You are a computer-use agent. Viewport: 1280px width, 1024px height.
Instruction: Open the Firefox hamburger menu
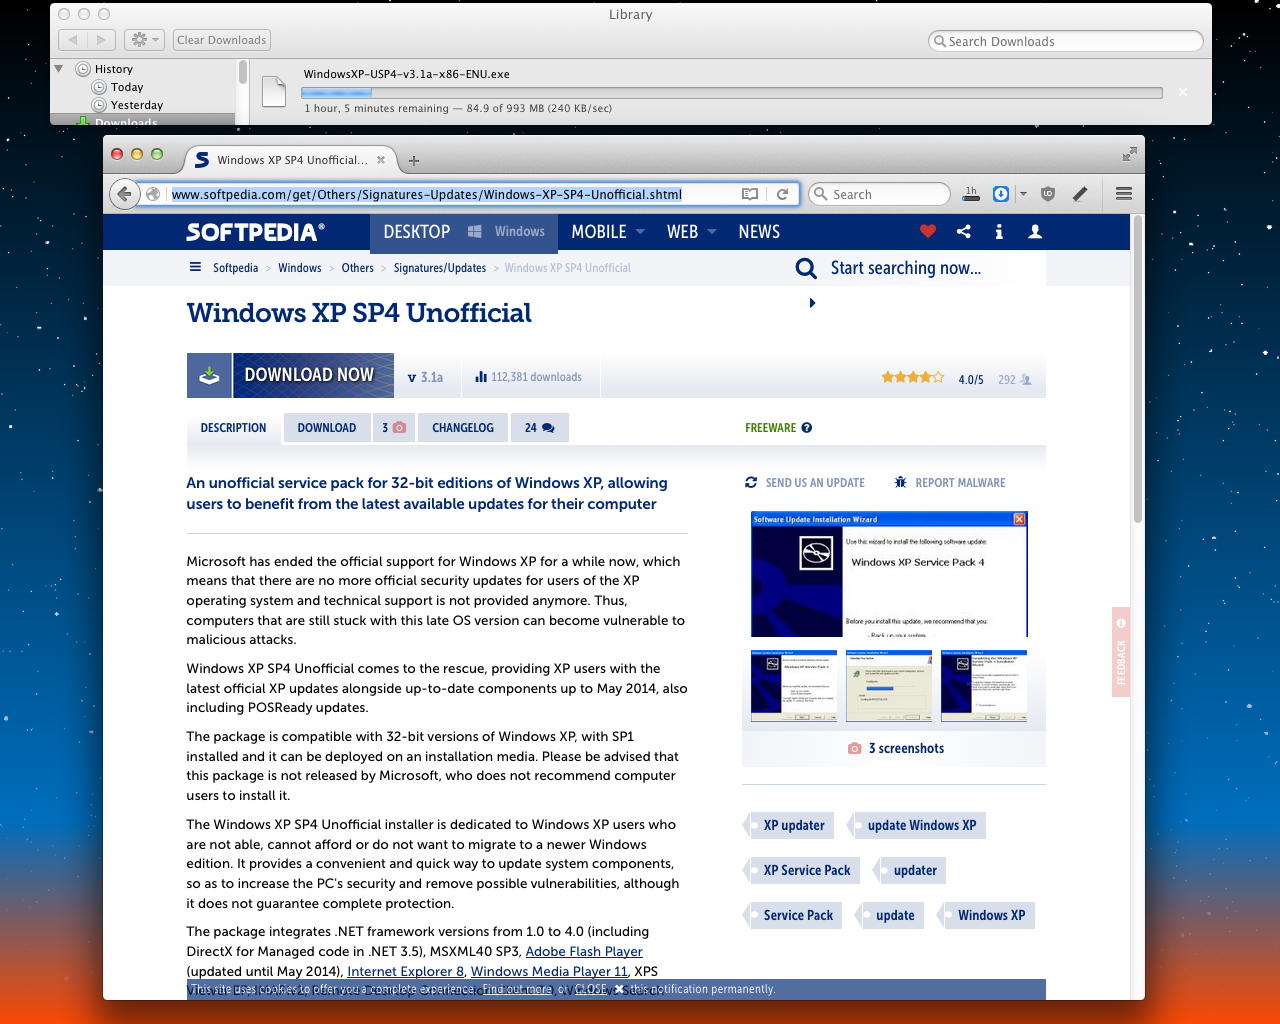click(1124, 194)
